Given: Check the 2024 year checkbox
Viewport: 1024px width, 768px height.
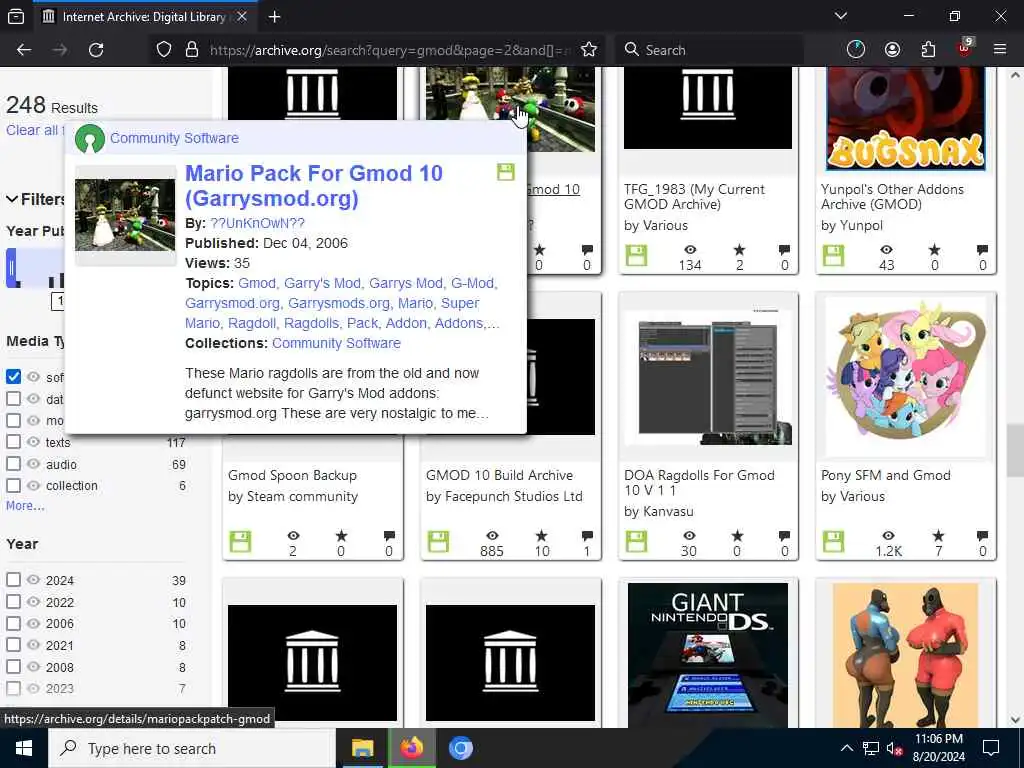Looking at the screenshot, I should (x=13, y=580).
